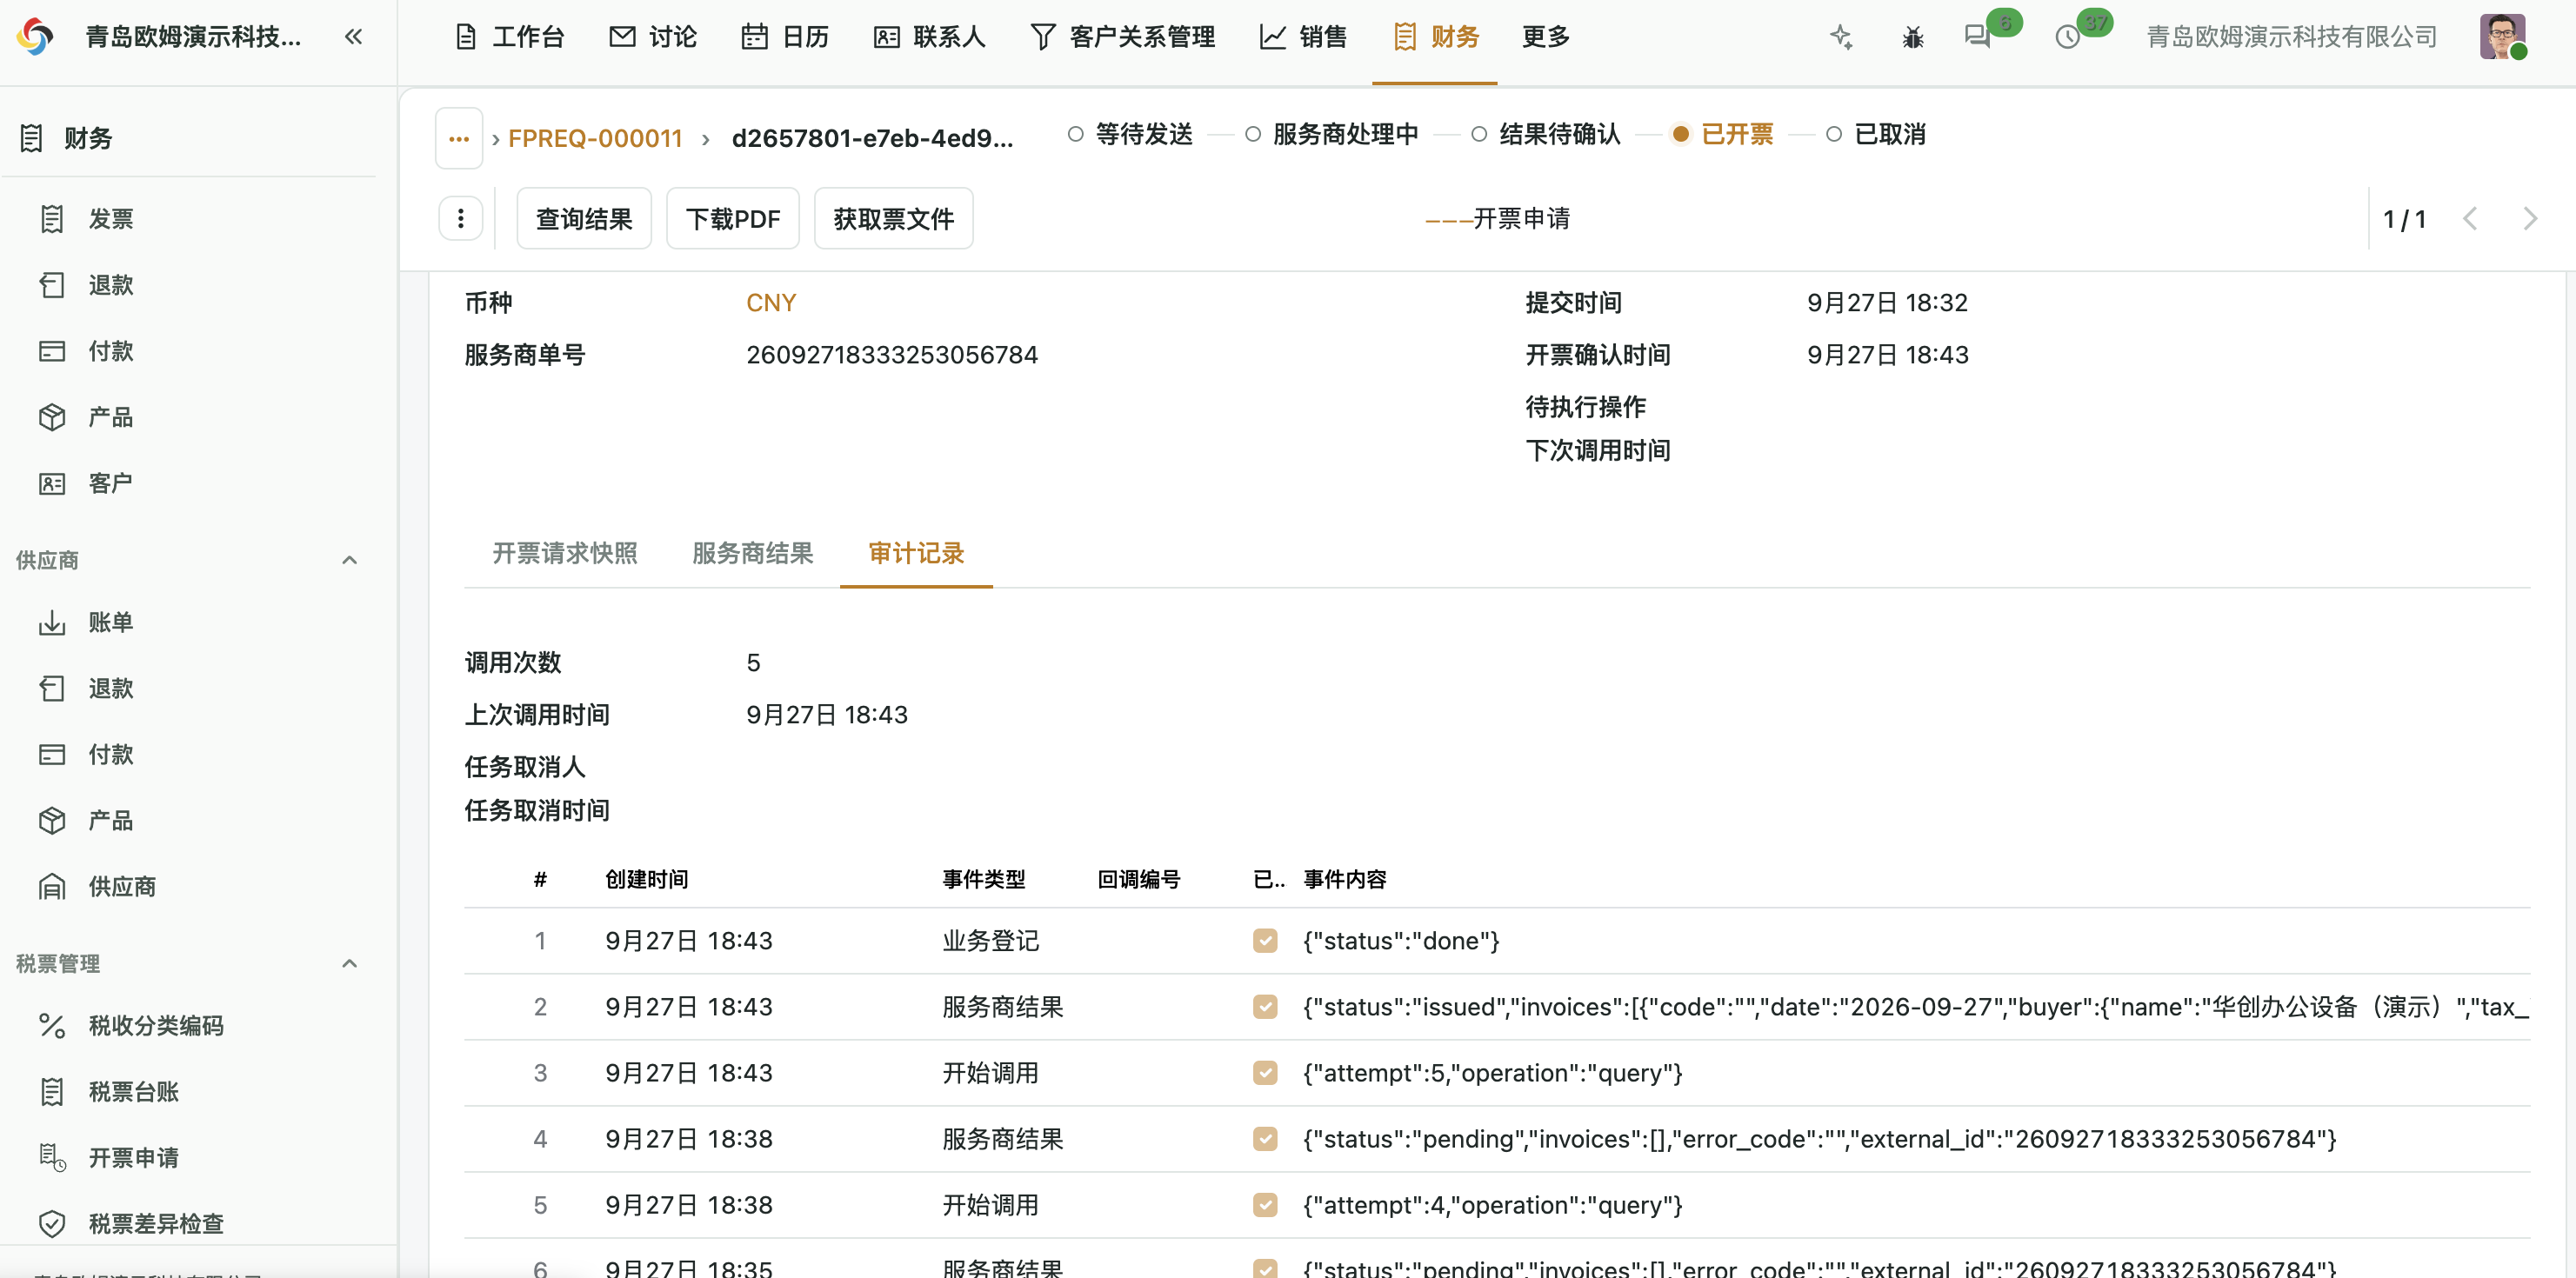Click 创建时间 column header
Screen dimensions: 2576x1278
tap(647, 879)
